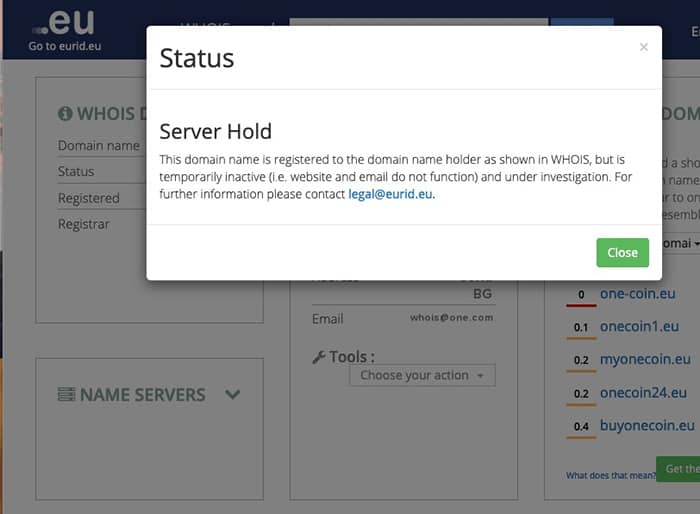Click the 0.4 score beside buyonecoin.eu
Screen dimensions: 700x514
(581, 427)
